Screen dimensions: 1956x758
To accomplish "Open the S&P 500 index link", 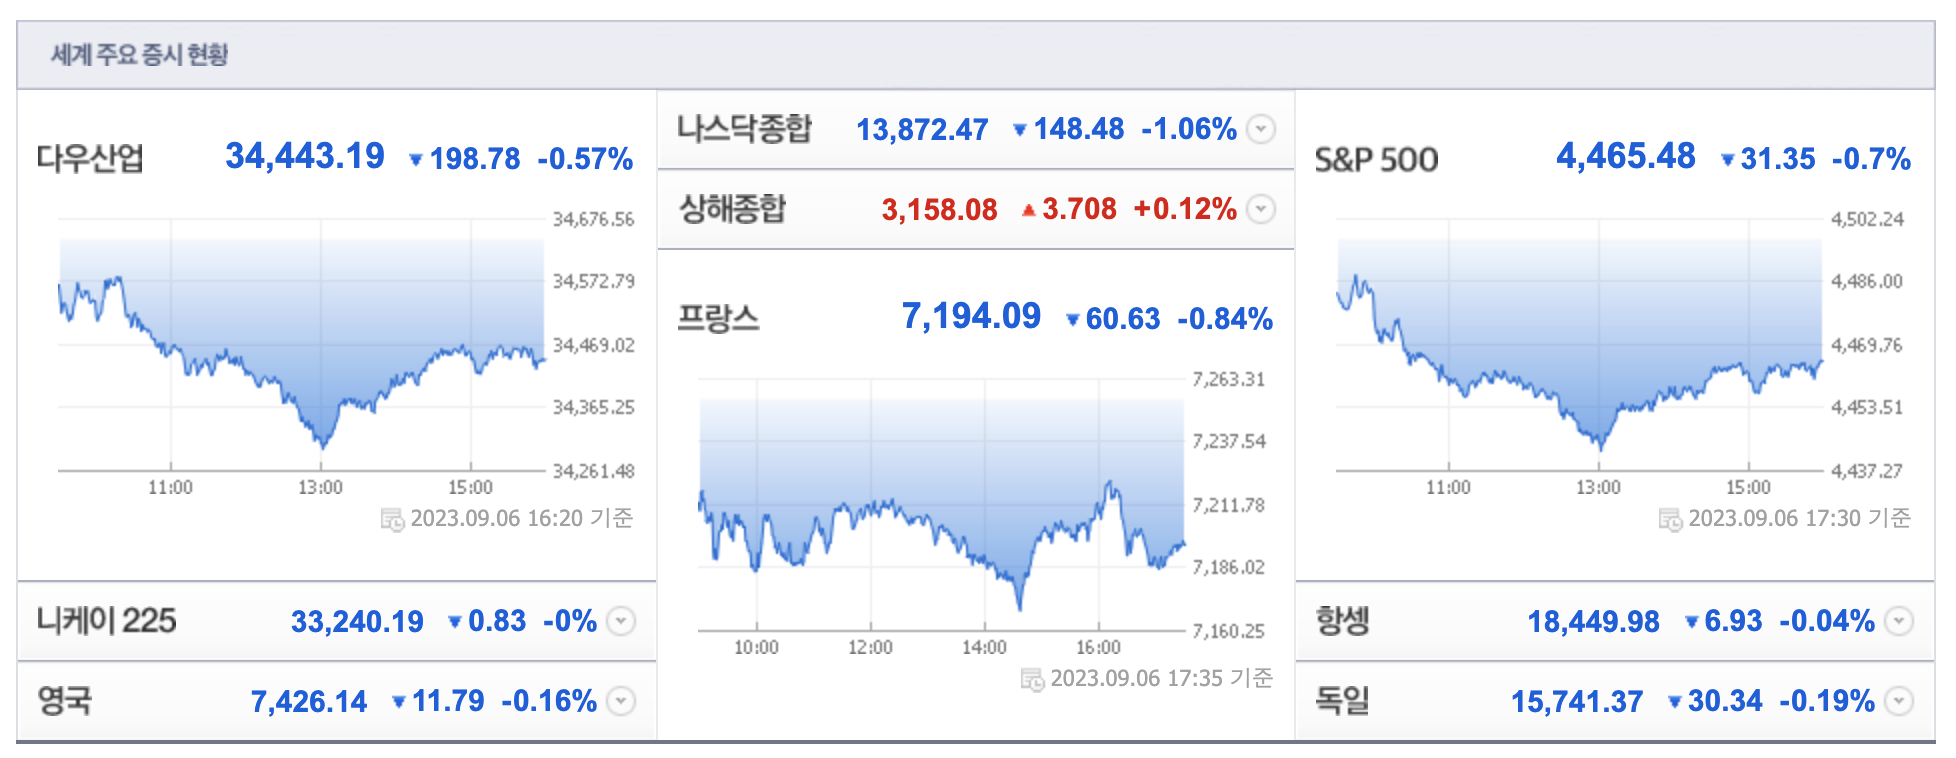I will tap(1376, 160).
